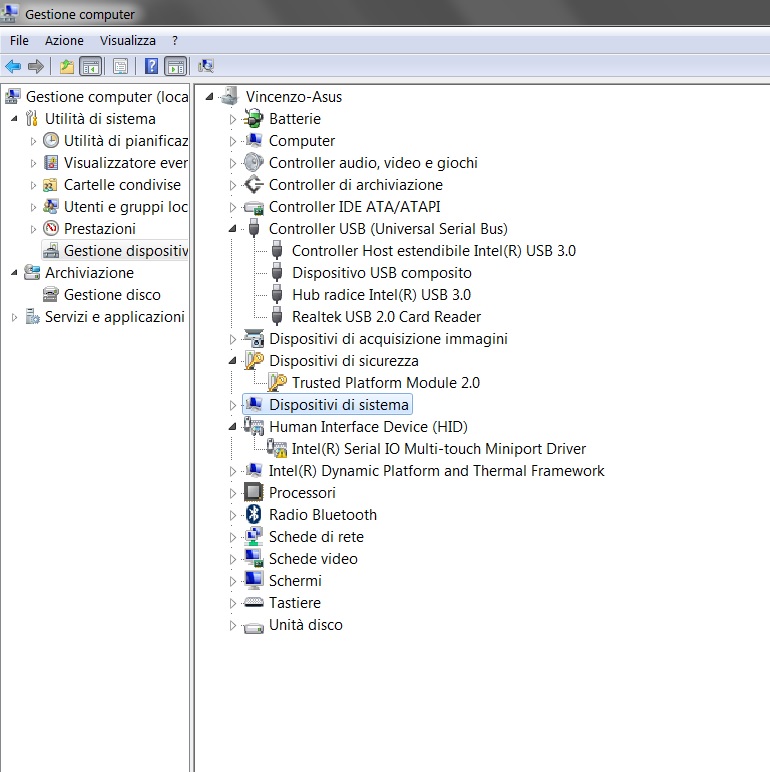Collapse the Vincenzo-Asus root node
This screenshot has width=770, height=772.
coord(209,96)
